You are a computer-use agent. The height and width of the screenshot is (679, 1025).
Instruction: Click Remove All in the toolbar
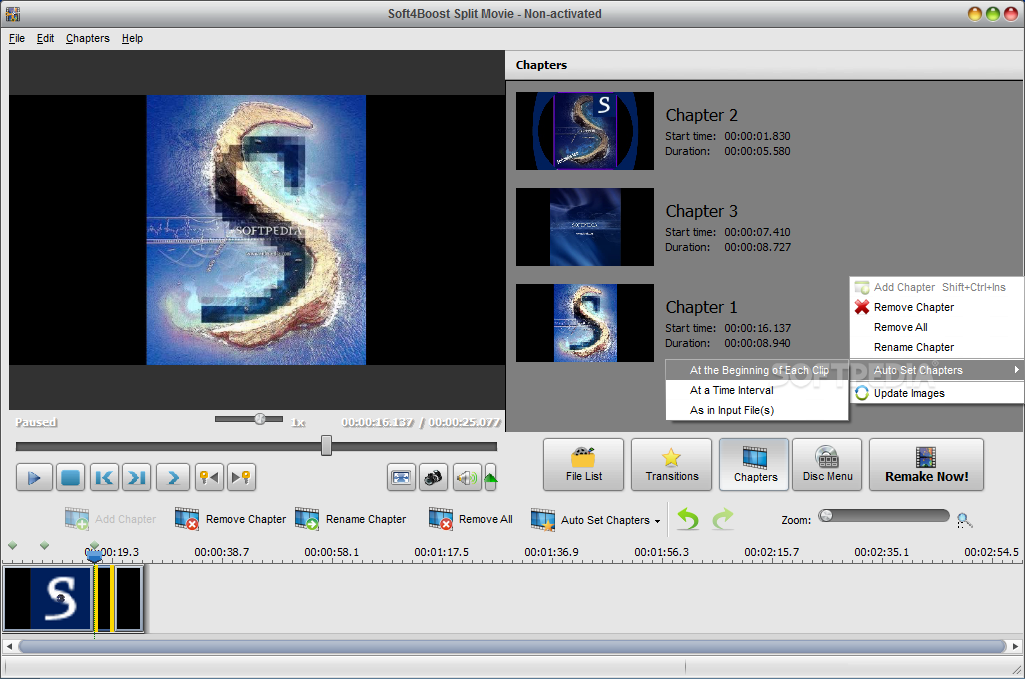pyautogui.click(x=471, y=519)
